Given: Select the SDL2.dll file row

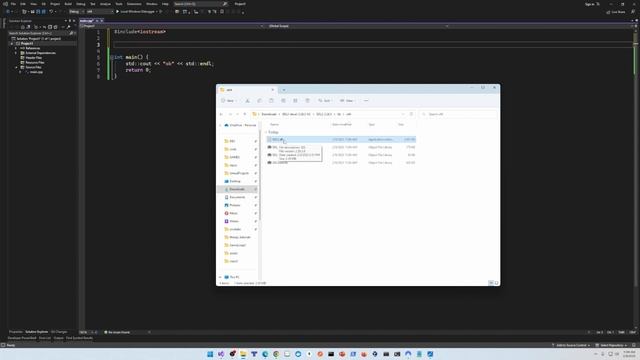Looking at the screenshot, I should click(x=341, y=140).
